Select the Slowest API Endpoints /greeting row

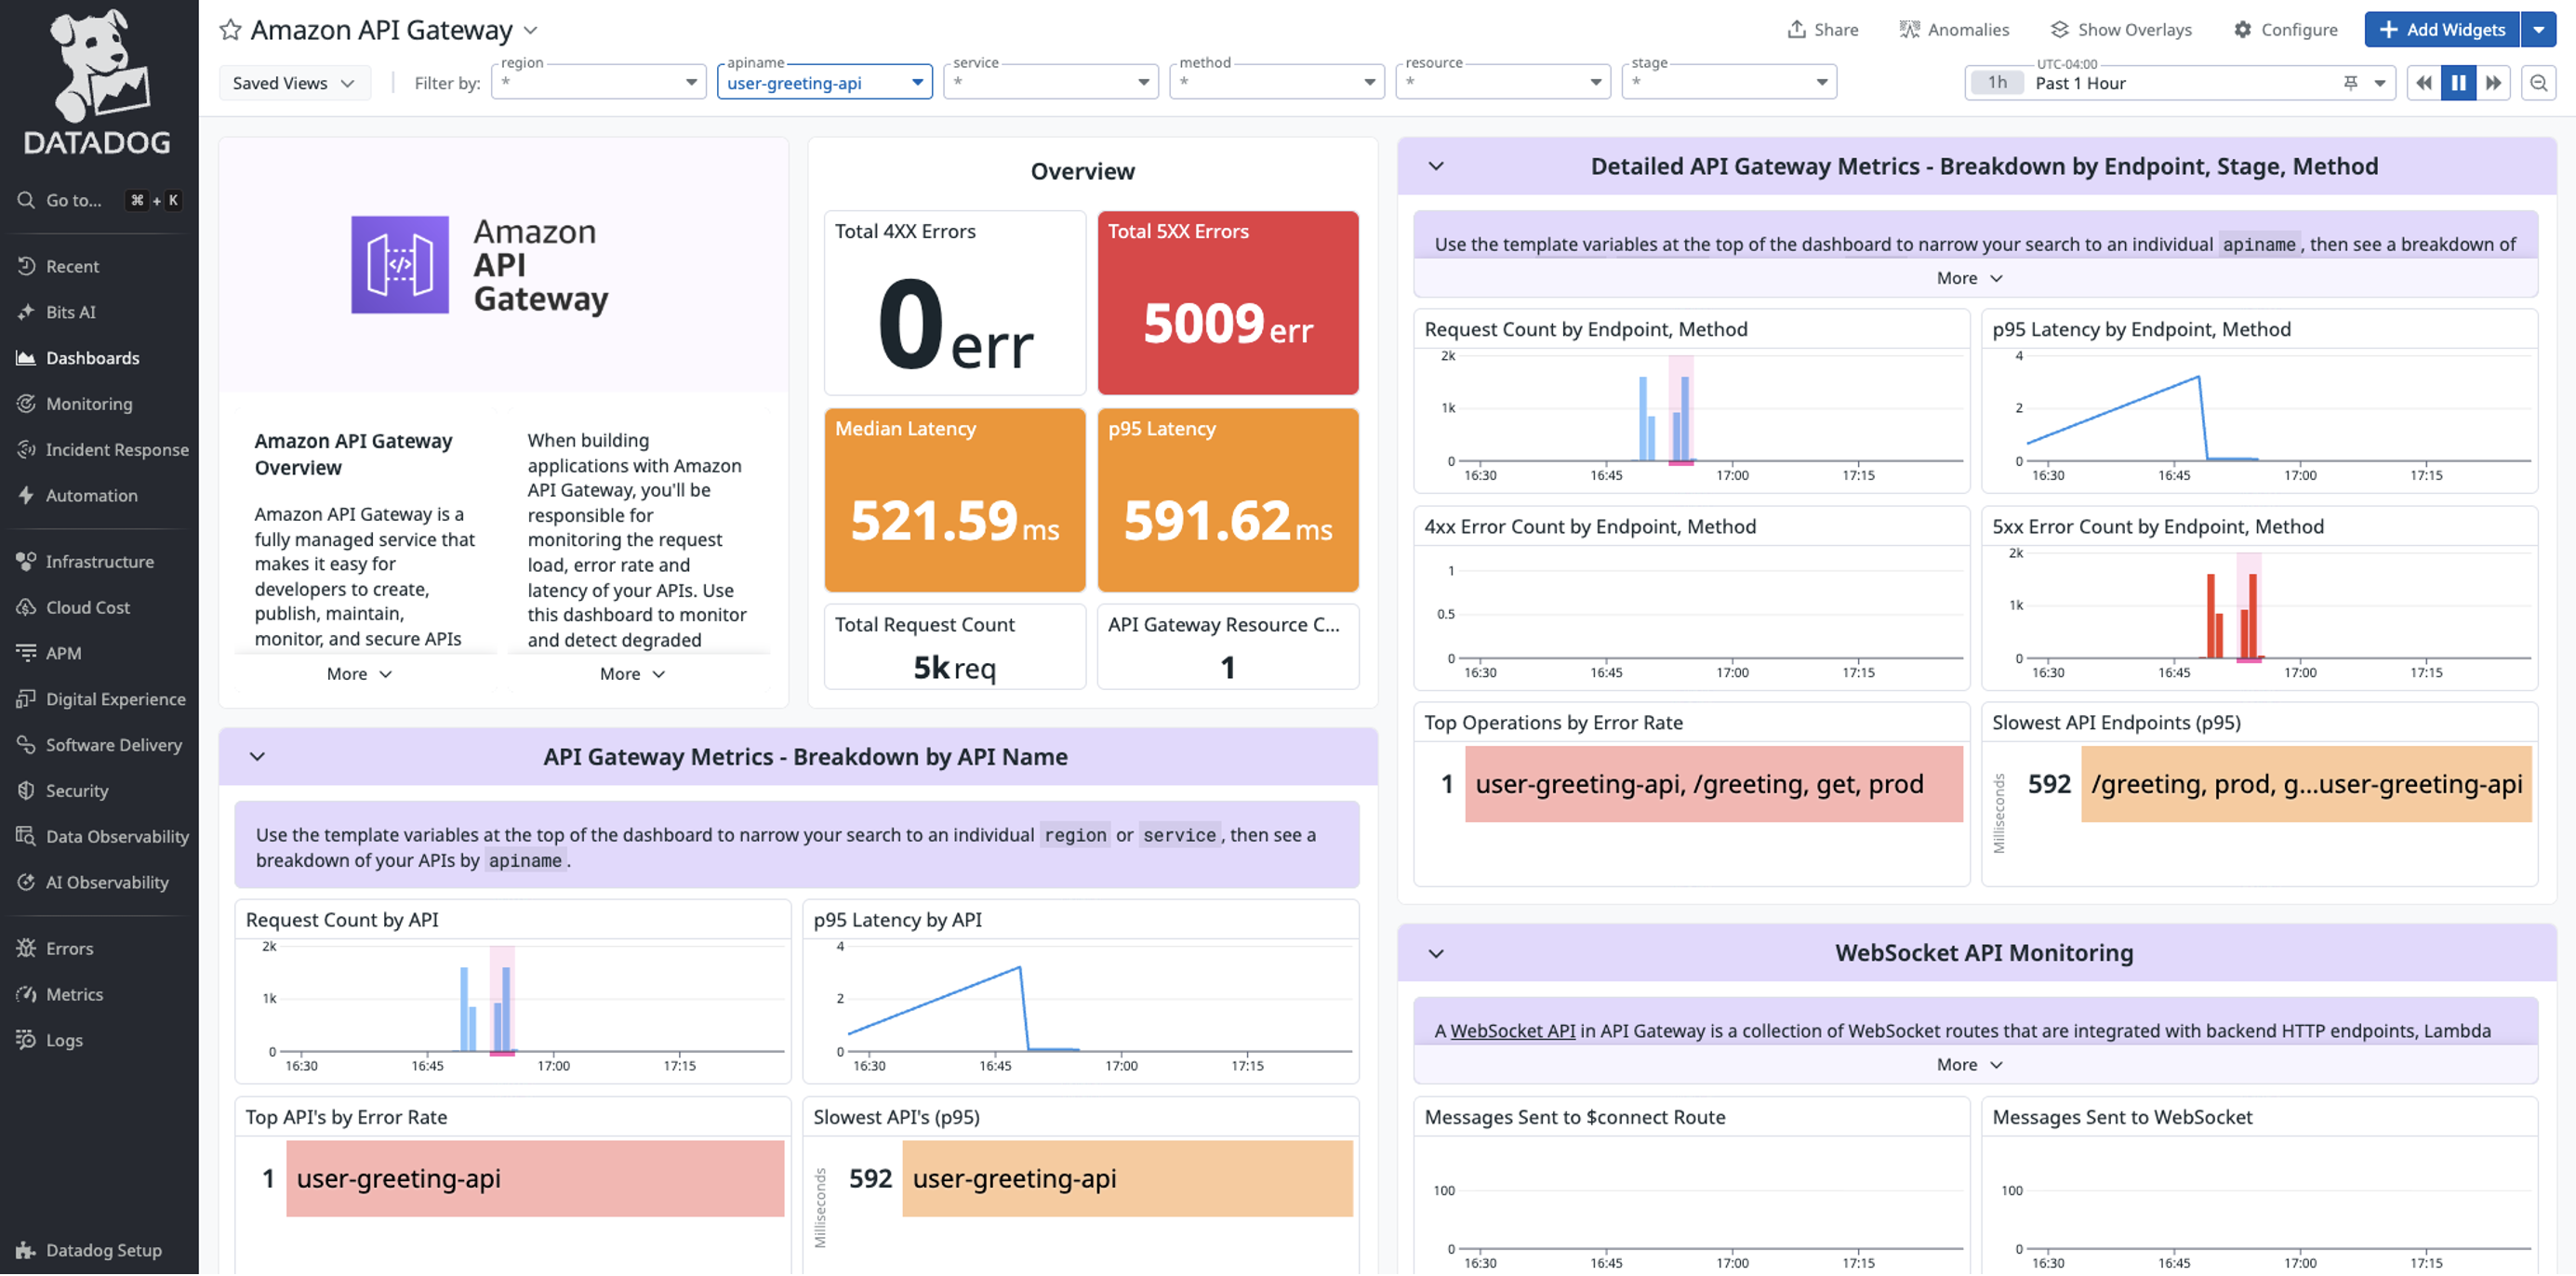[x=2306, y=785]
